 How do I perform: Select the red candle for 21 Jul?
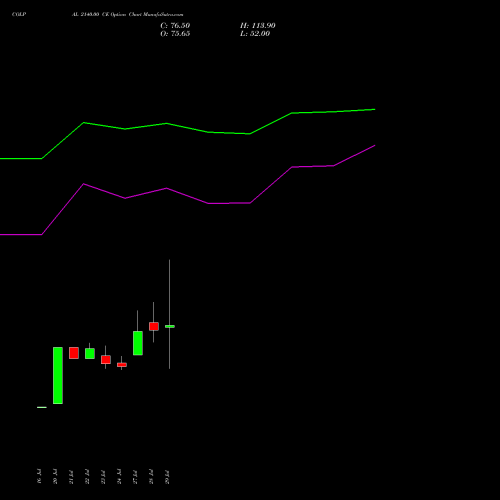point(74,353)
